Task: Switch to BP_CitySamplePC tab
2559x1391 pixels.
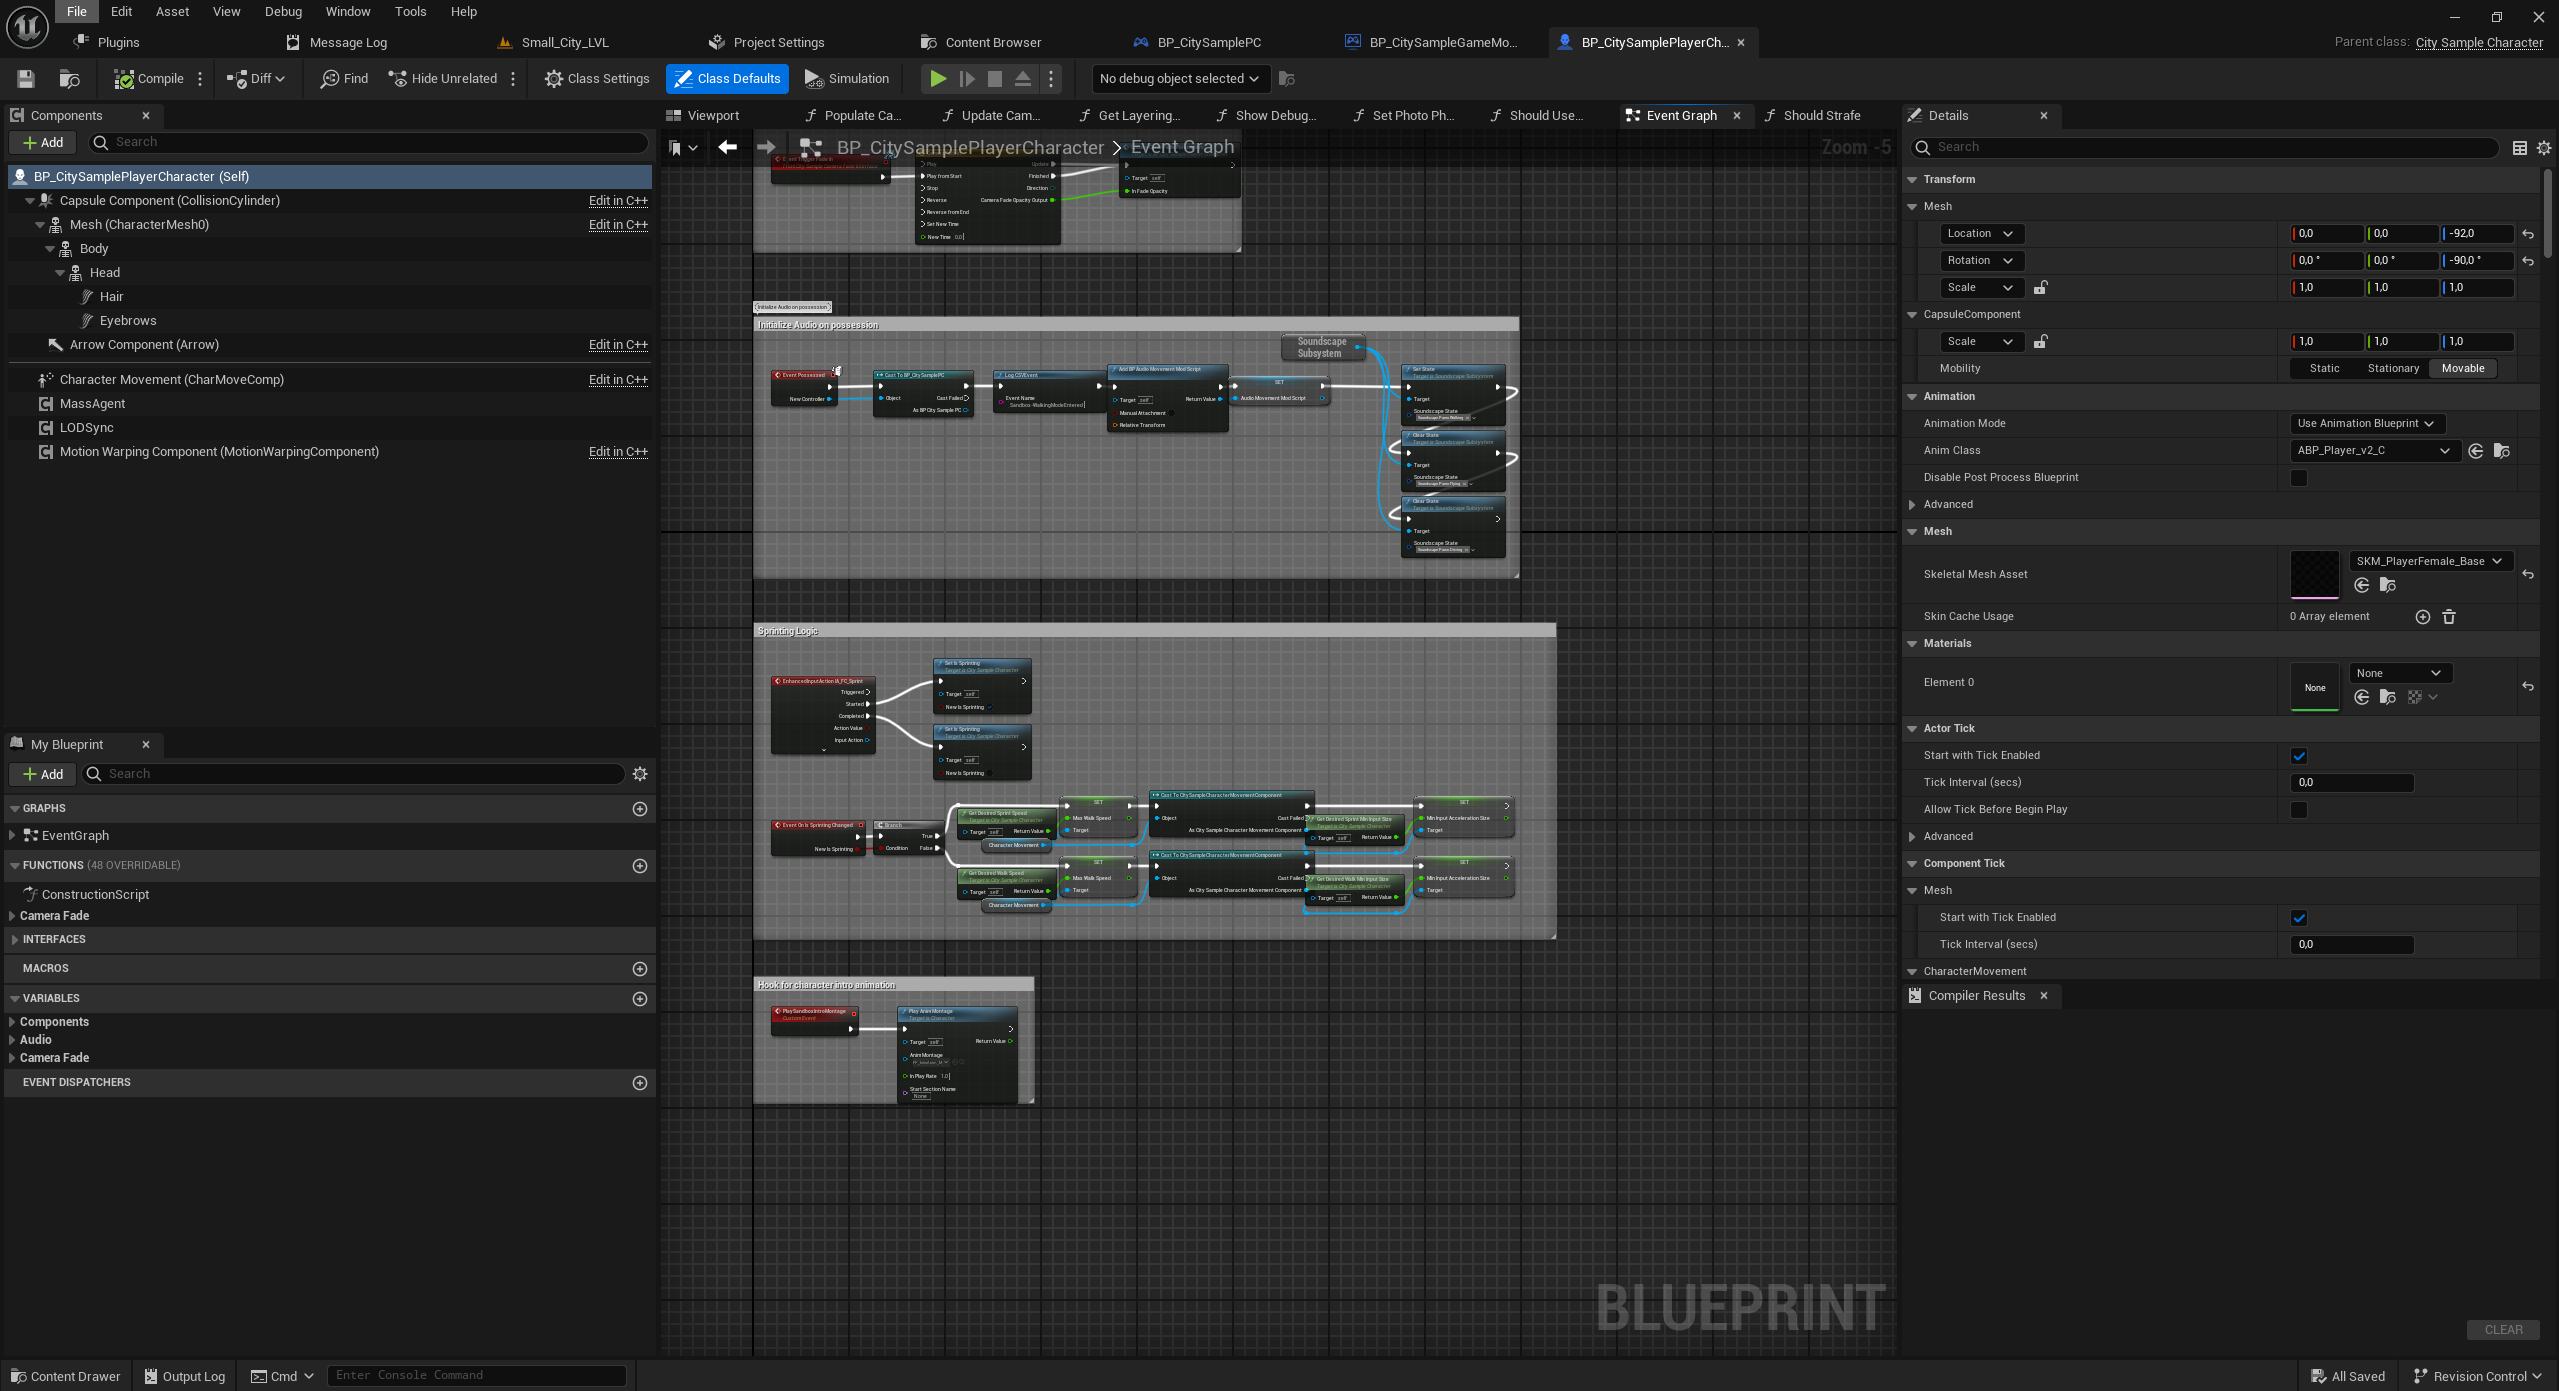Action: click(x=1197, y=43)
